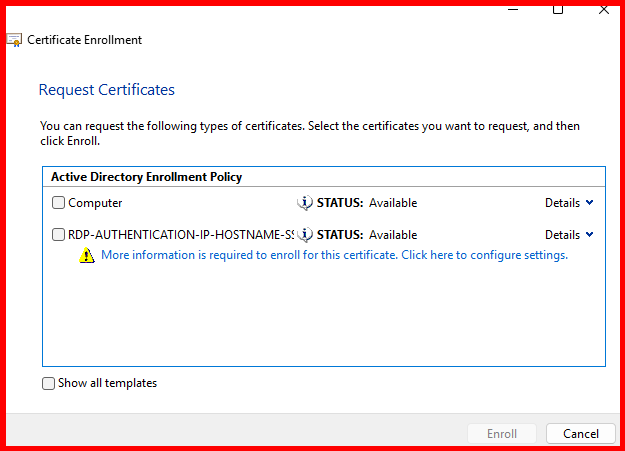This screenshot has width=625, height=451.
Task: Check the Computer certificate checkbox
Action: pyautogui.click(x=58, y=203)
